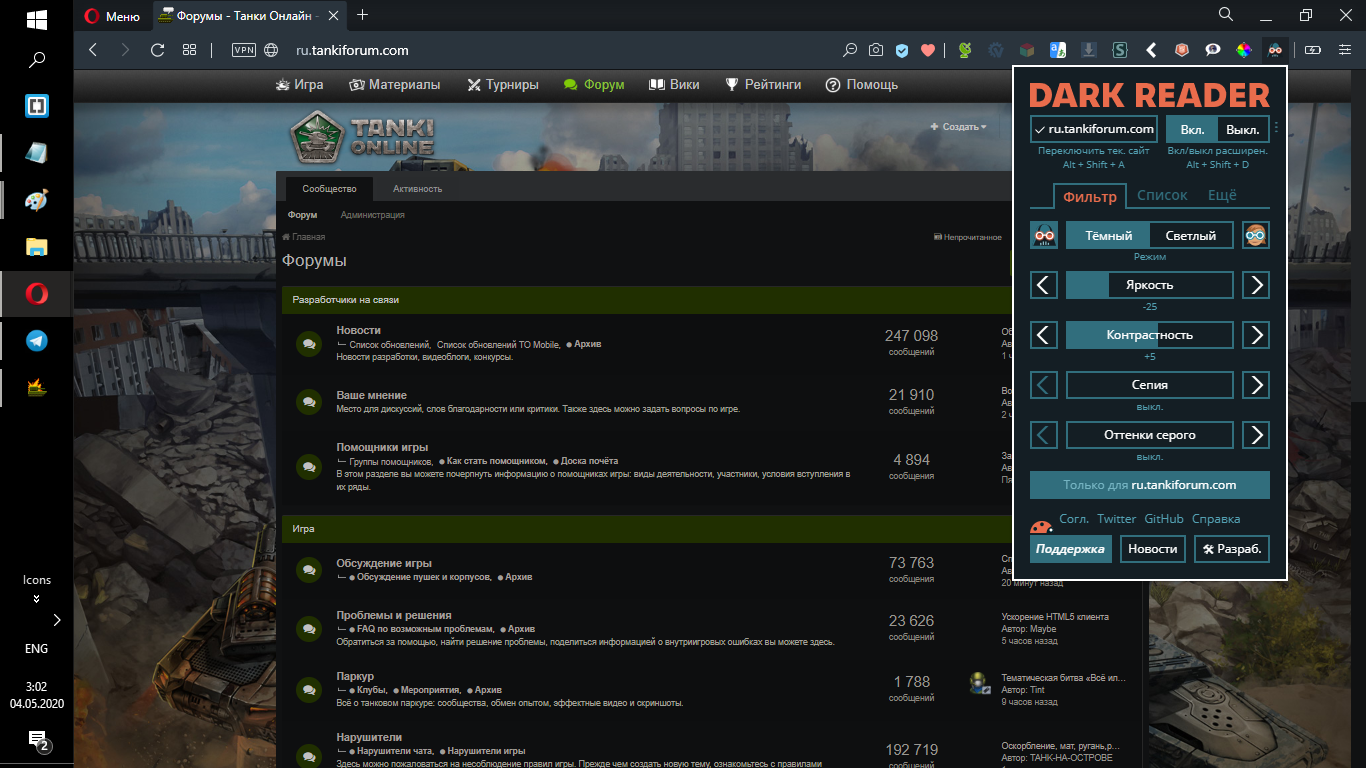Decrease Яркость with the left arrow

(x=1044, y=285)
